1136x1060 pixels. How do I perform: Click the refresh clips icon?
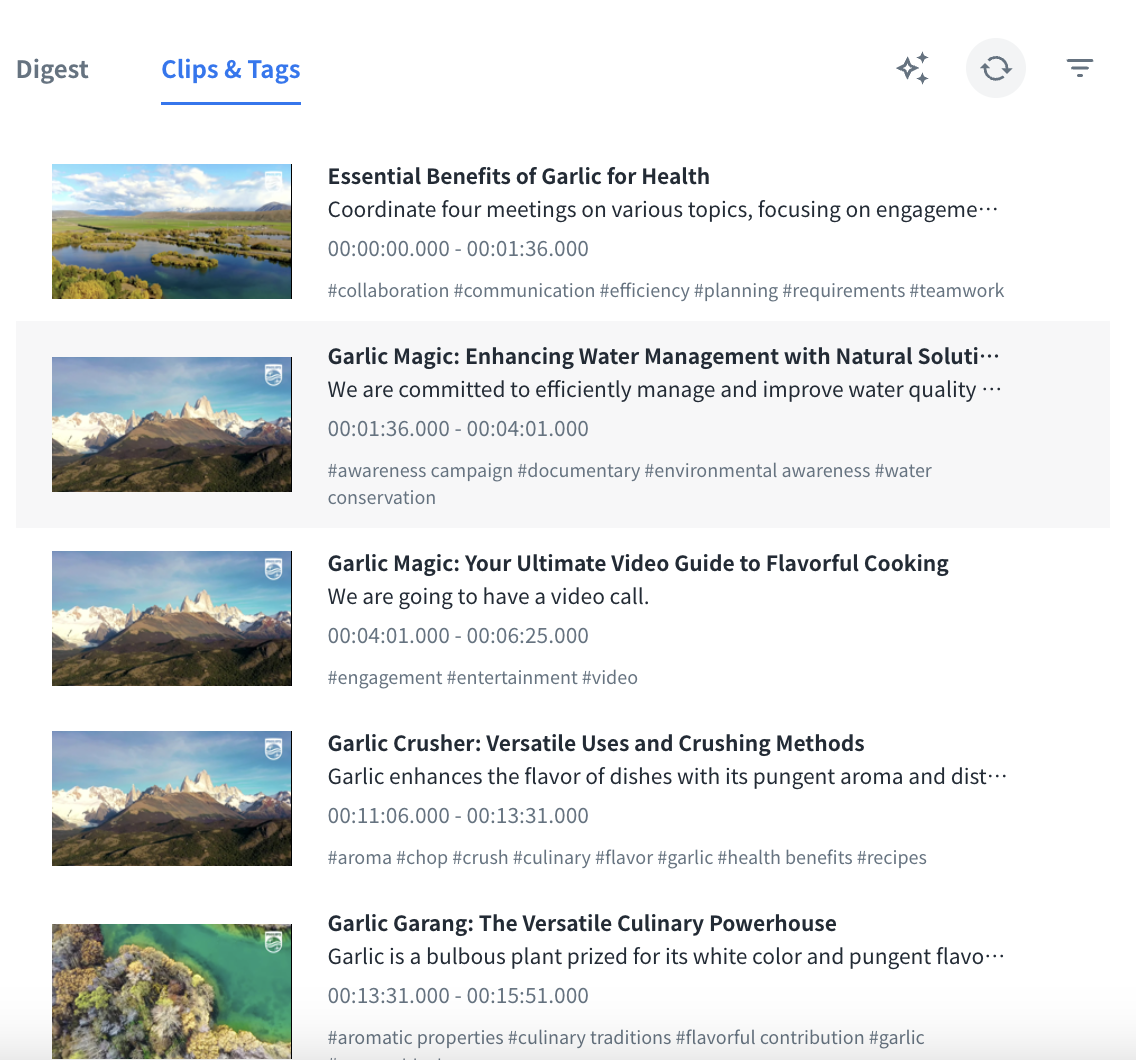(x=995, y=68)
